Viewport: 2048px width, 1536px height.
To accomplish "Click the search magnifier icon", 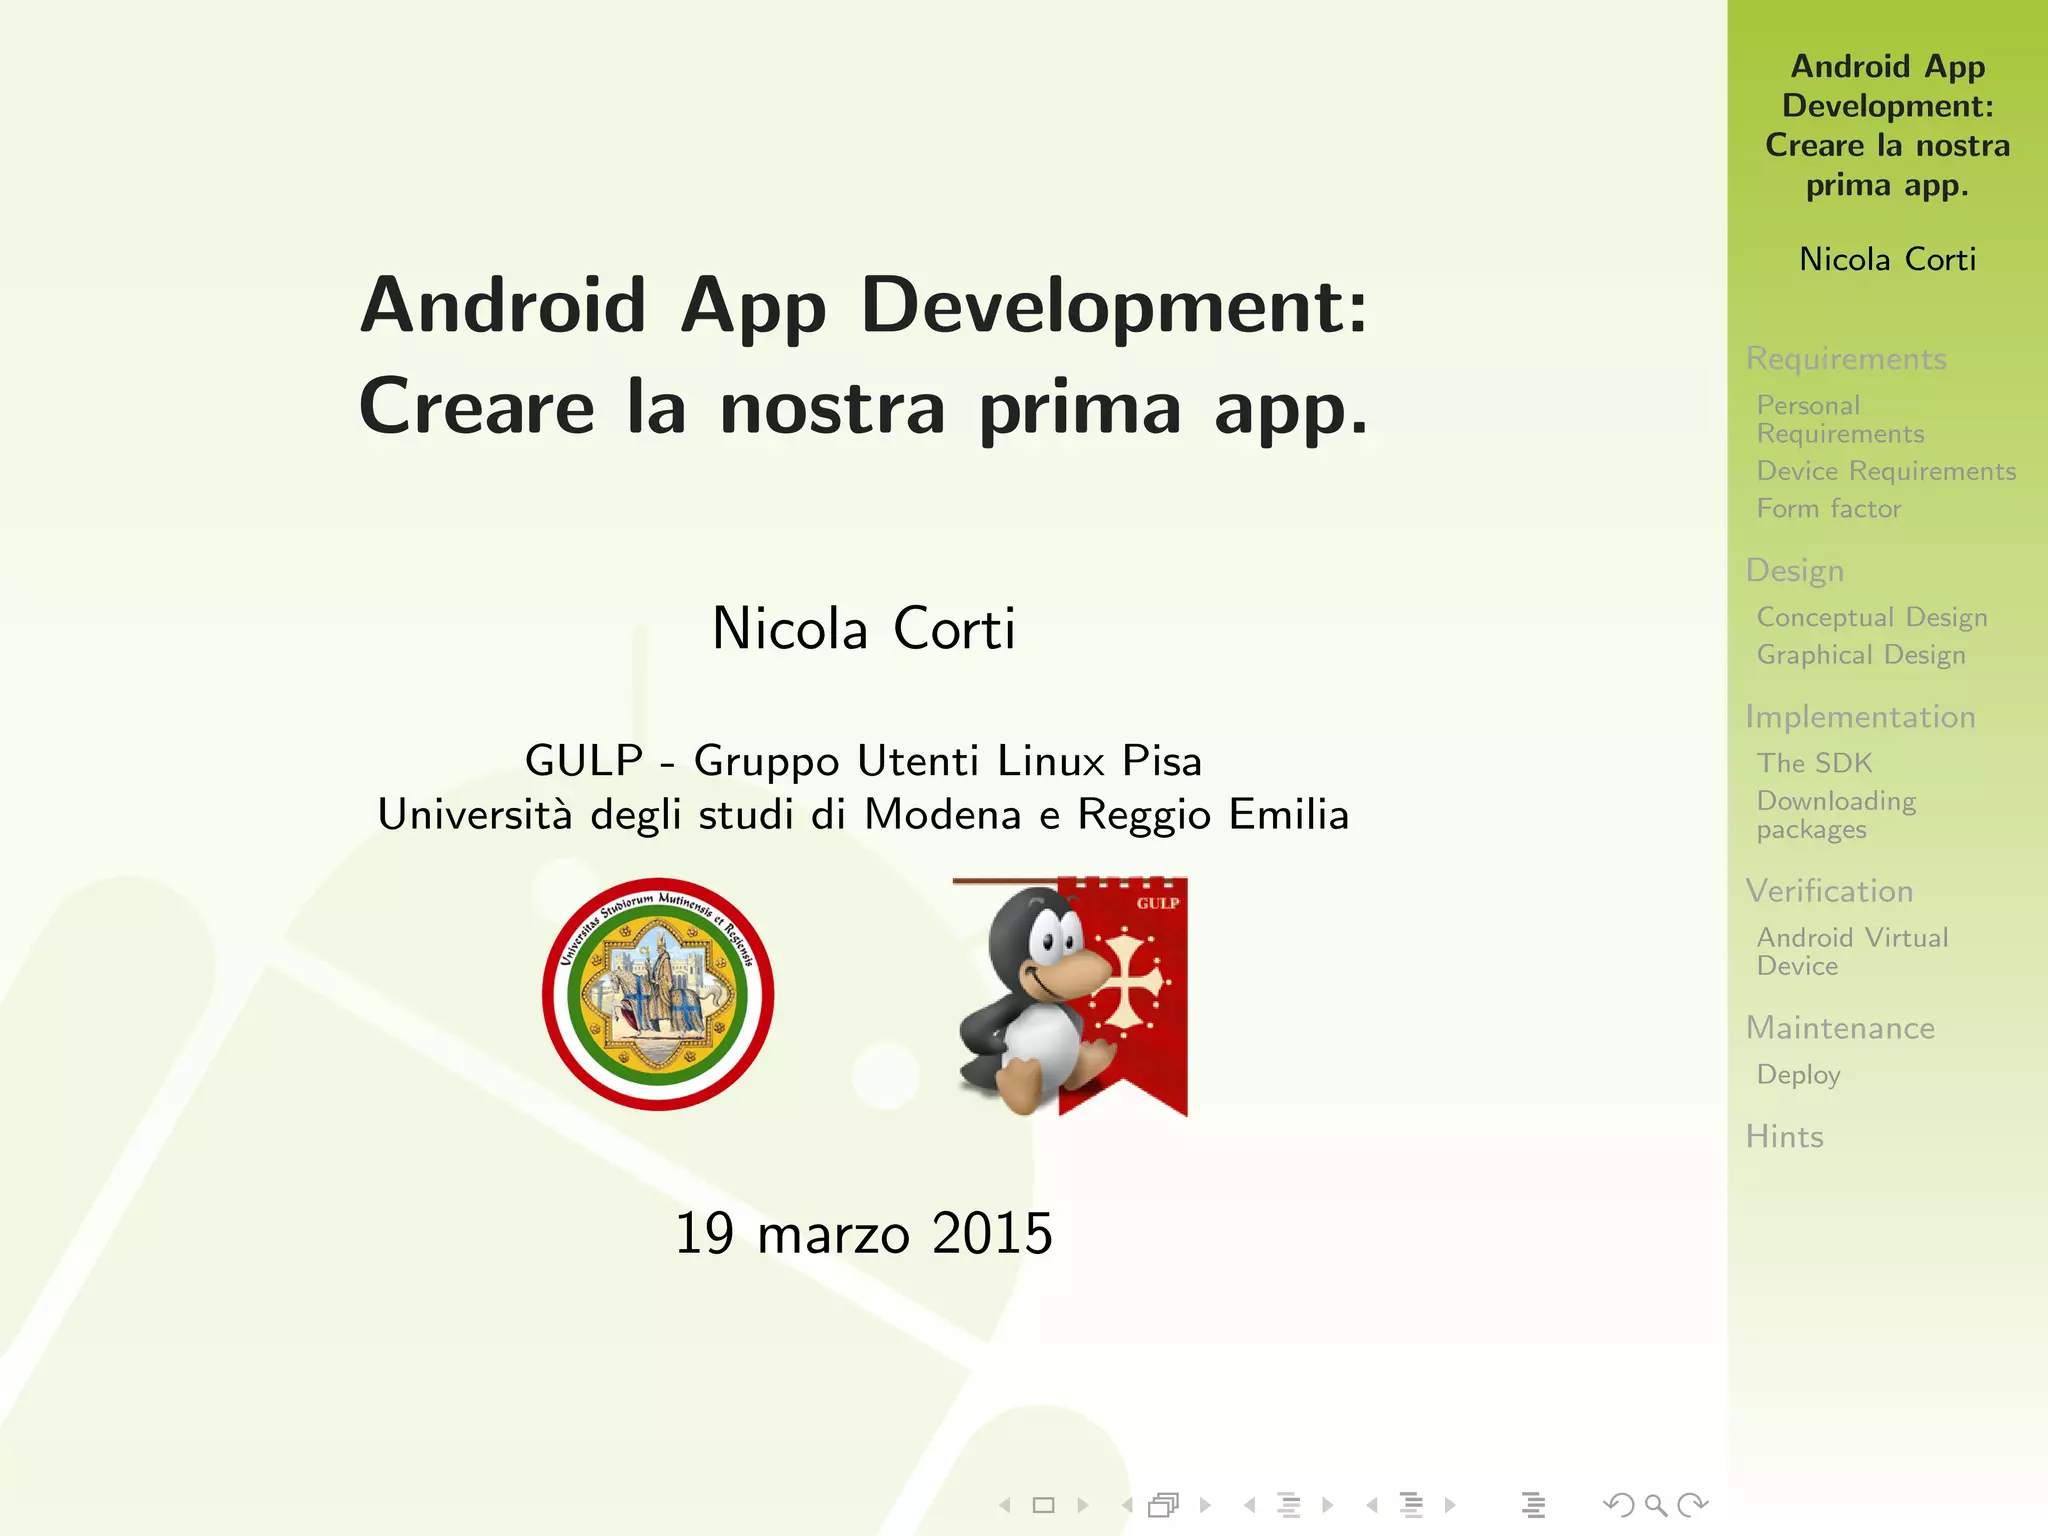I will (x=1655, y=1505).
